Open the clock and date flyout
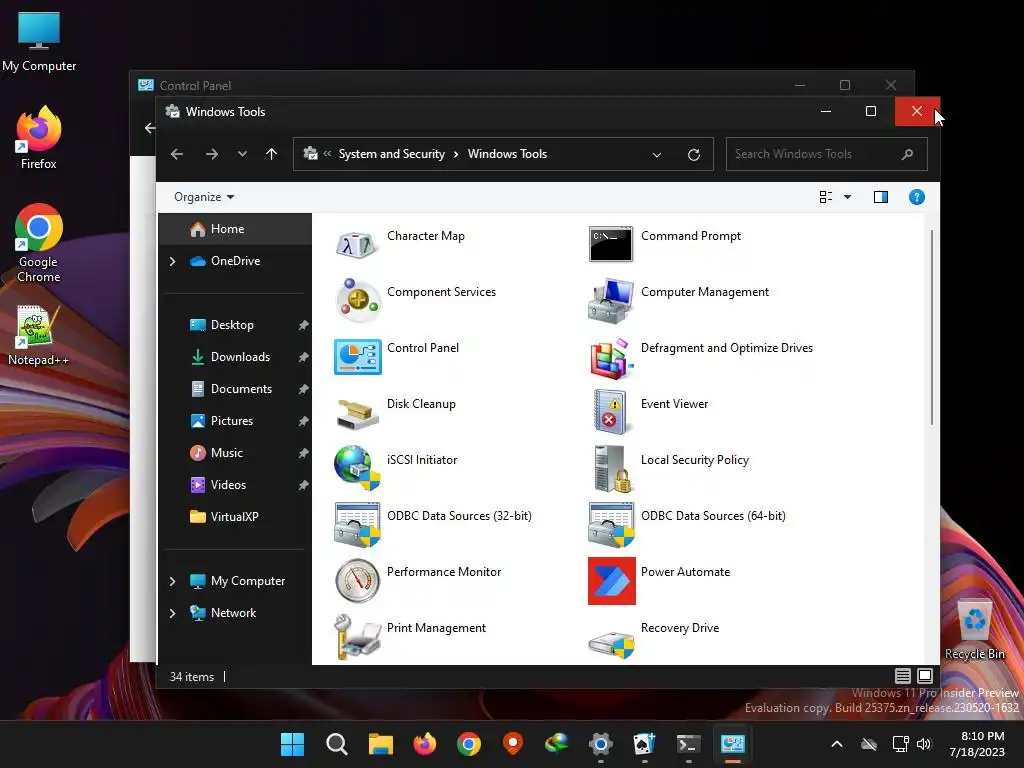Screen dimensions: 1024x768 (978, 744)
